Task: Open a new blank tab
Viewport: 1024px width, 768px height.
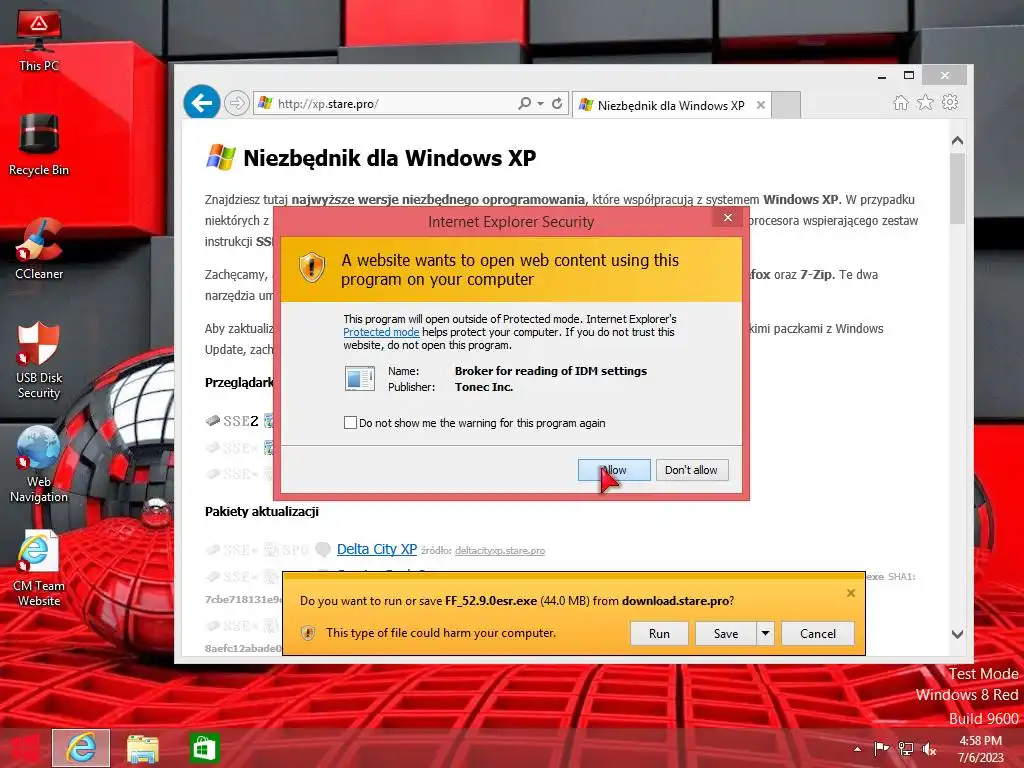Action: [786, 105]
